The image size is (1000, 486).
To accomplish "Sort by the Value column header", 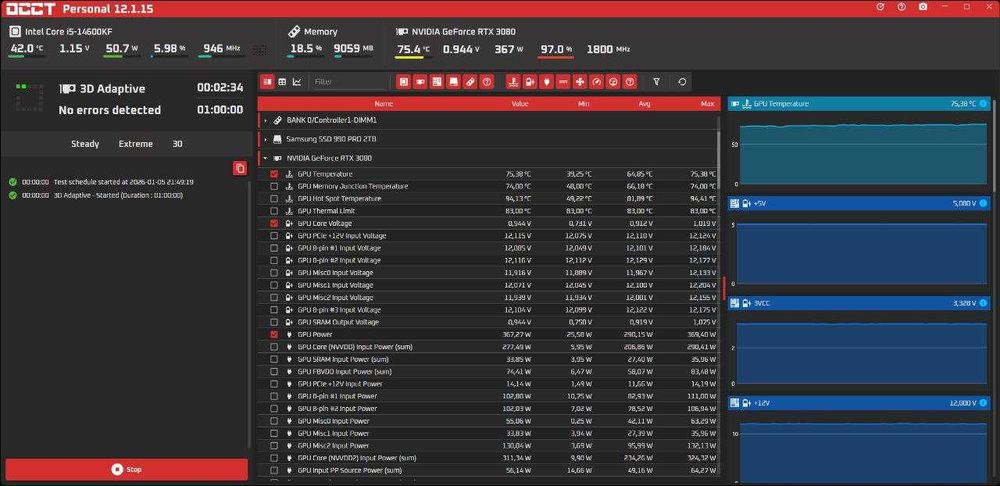I will coord(520,103).
